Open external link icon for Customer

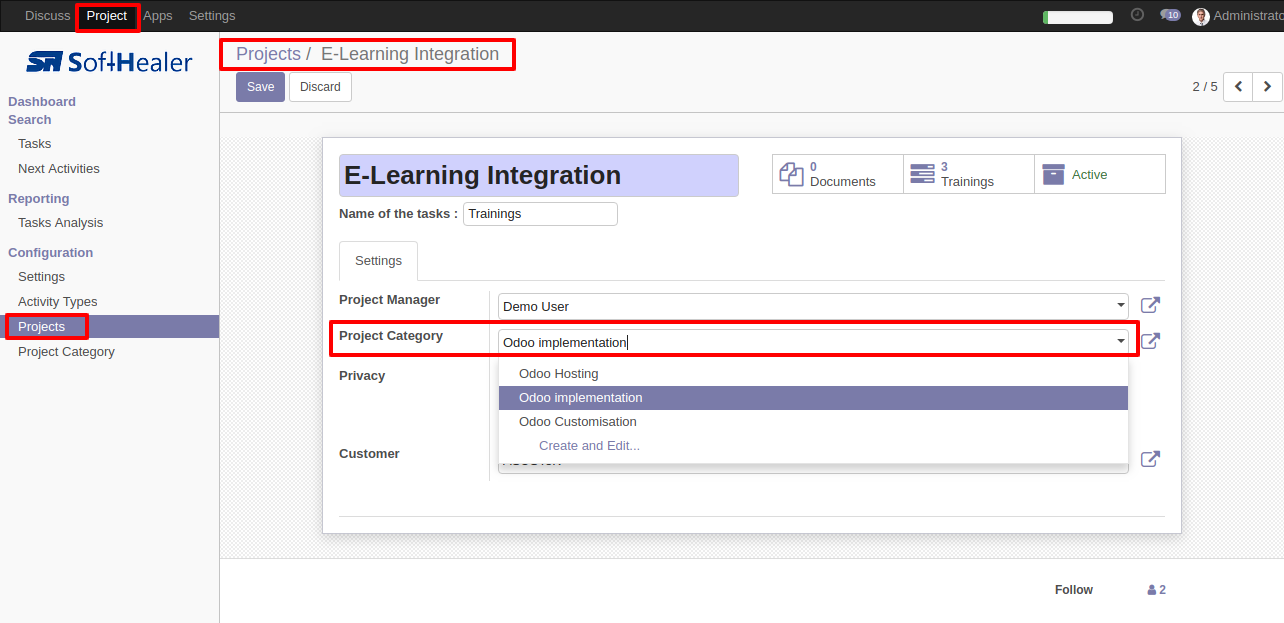tap(1151, 459)
